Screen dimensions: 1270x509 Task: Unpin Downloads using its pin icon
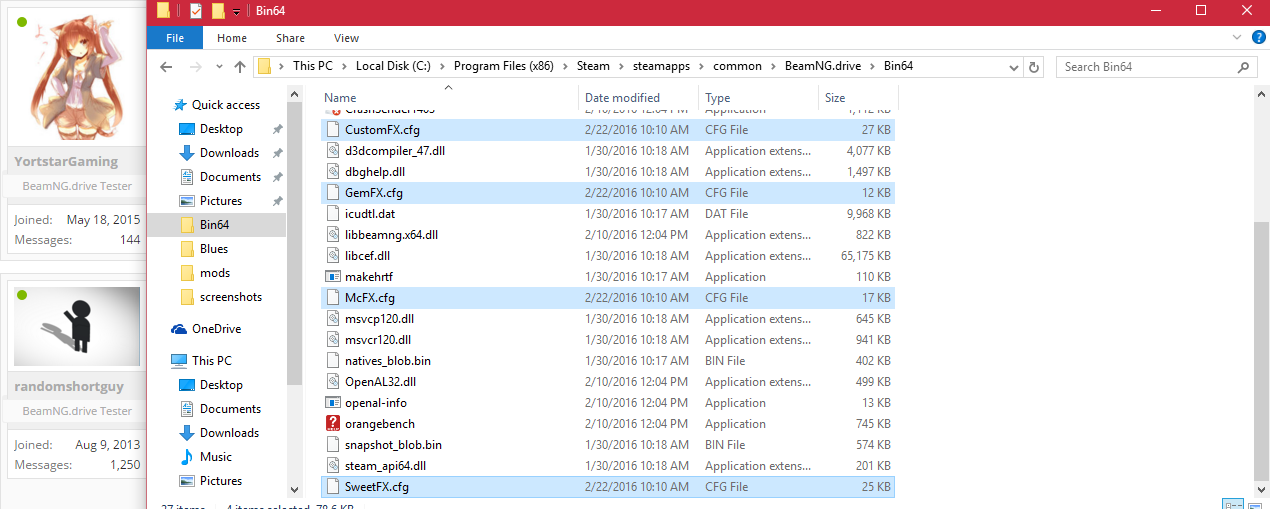(x=277, y=153)
